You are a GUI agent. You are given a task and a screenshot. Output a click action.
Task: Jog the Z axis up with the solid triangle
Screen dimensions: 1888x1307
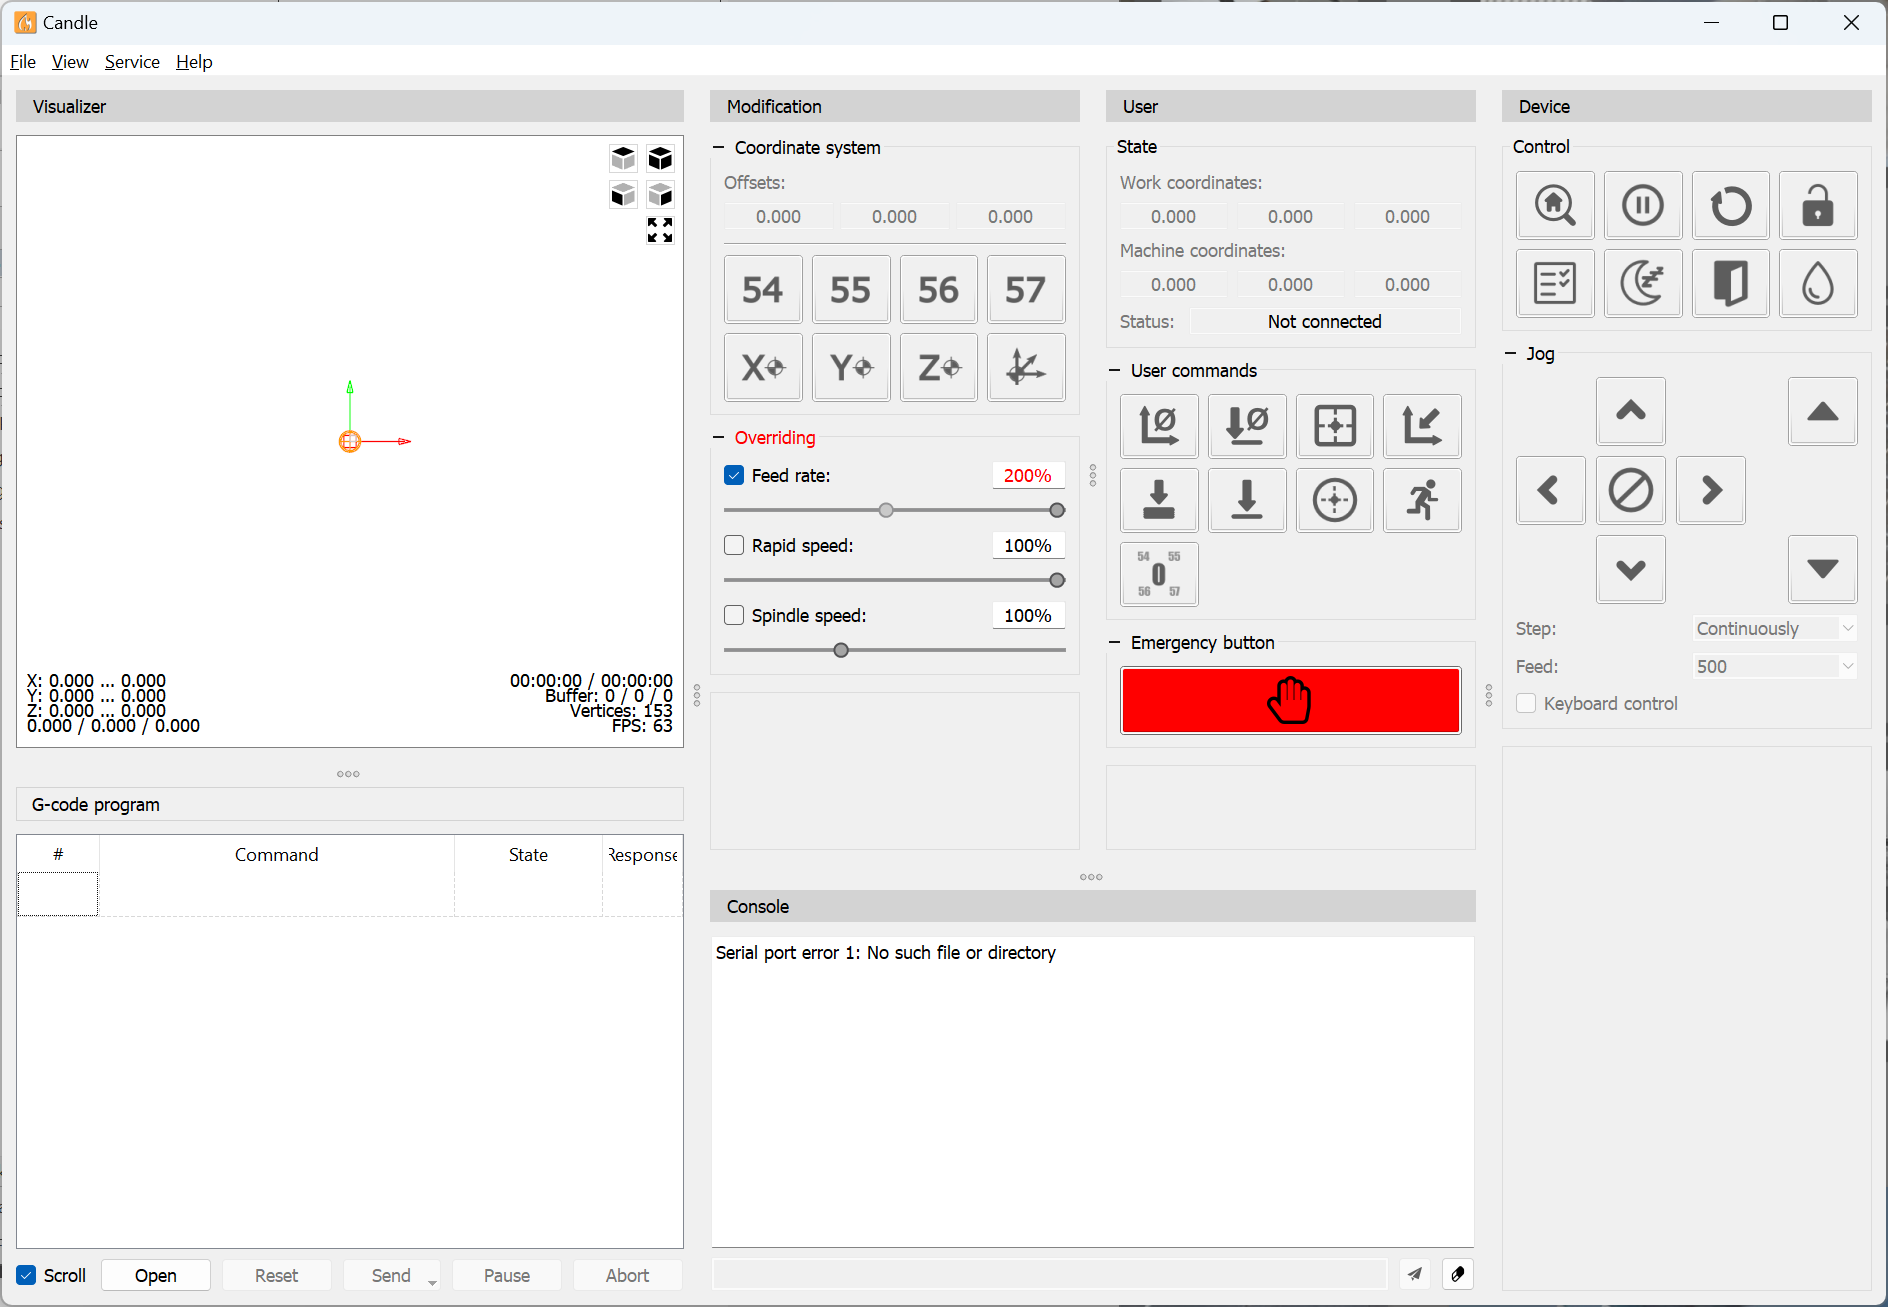[x=1822, y=411]
